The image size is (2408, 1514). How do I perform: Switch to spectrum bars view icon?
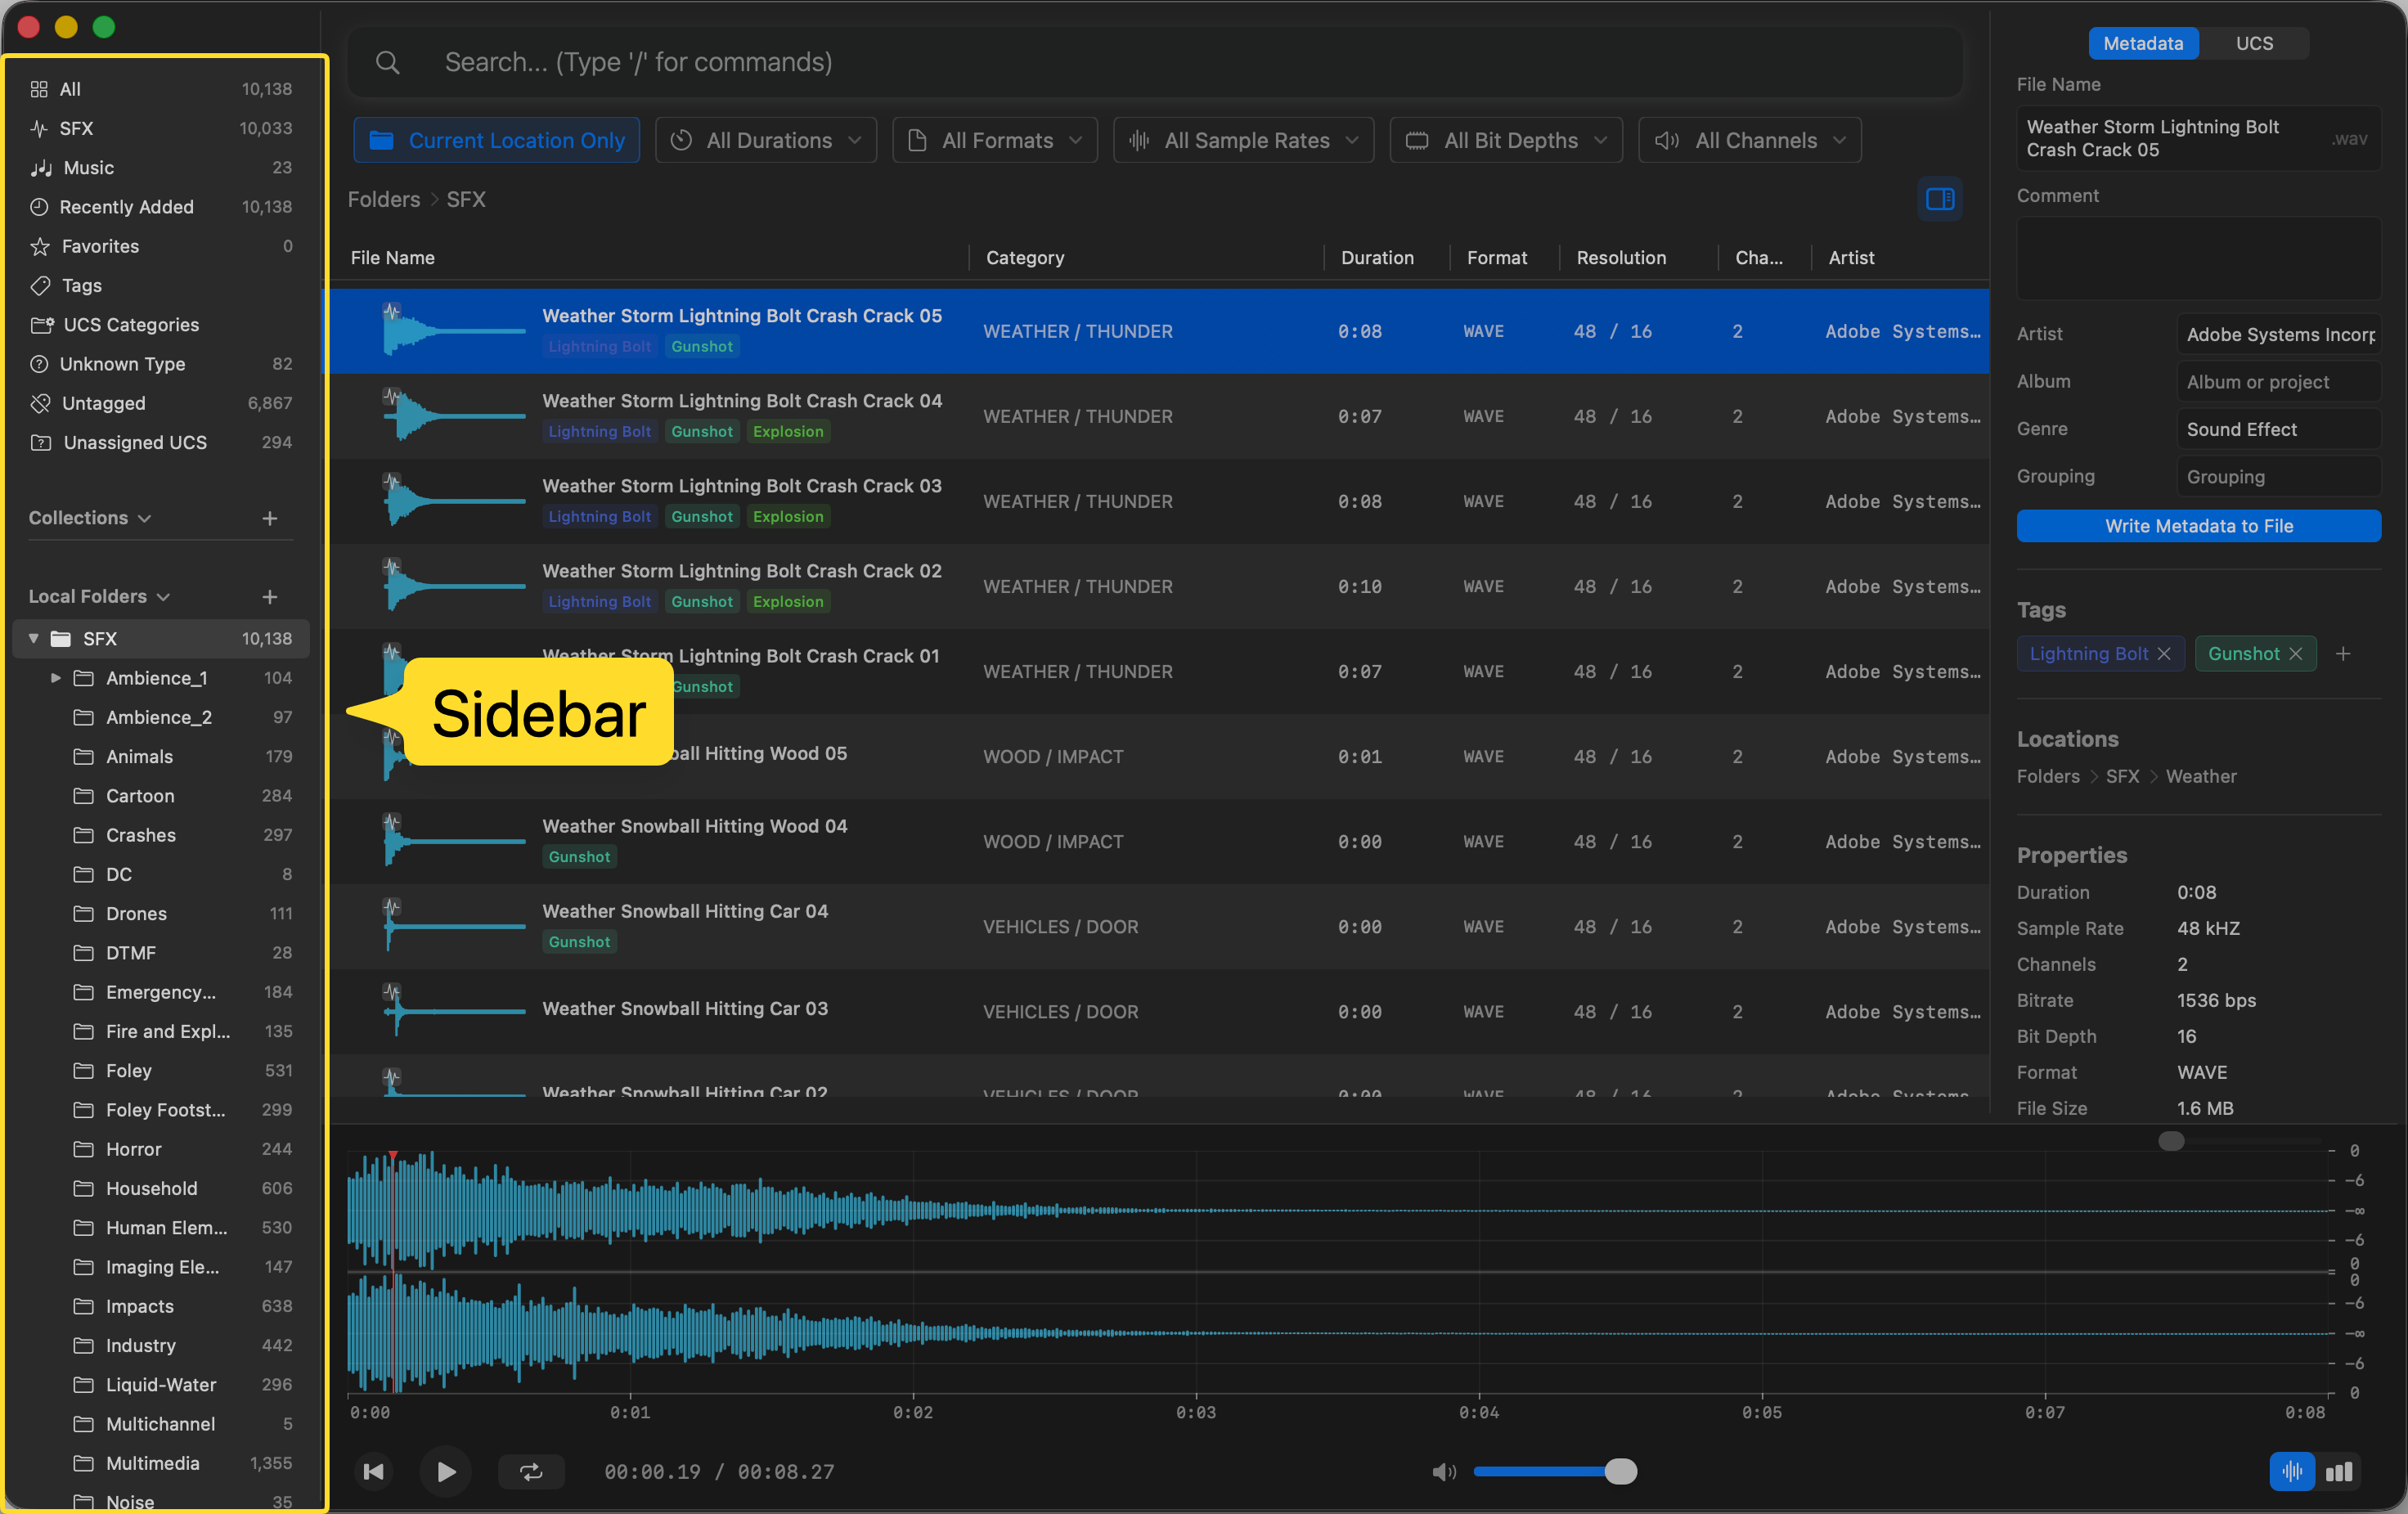2338,1471
